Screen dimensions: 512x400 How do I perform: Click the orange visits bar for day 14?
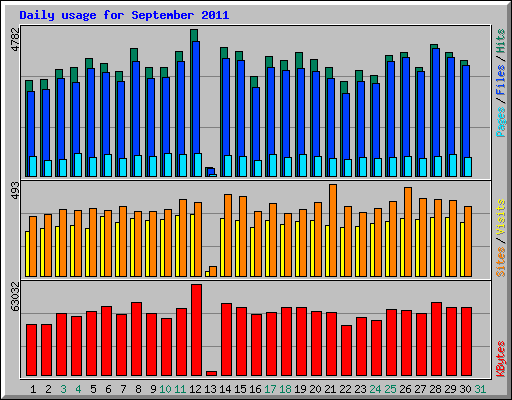pyautogui.click(x=228, y=235)
